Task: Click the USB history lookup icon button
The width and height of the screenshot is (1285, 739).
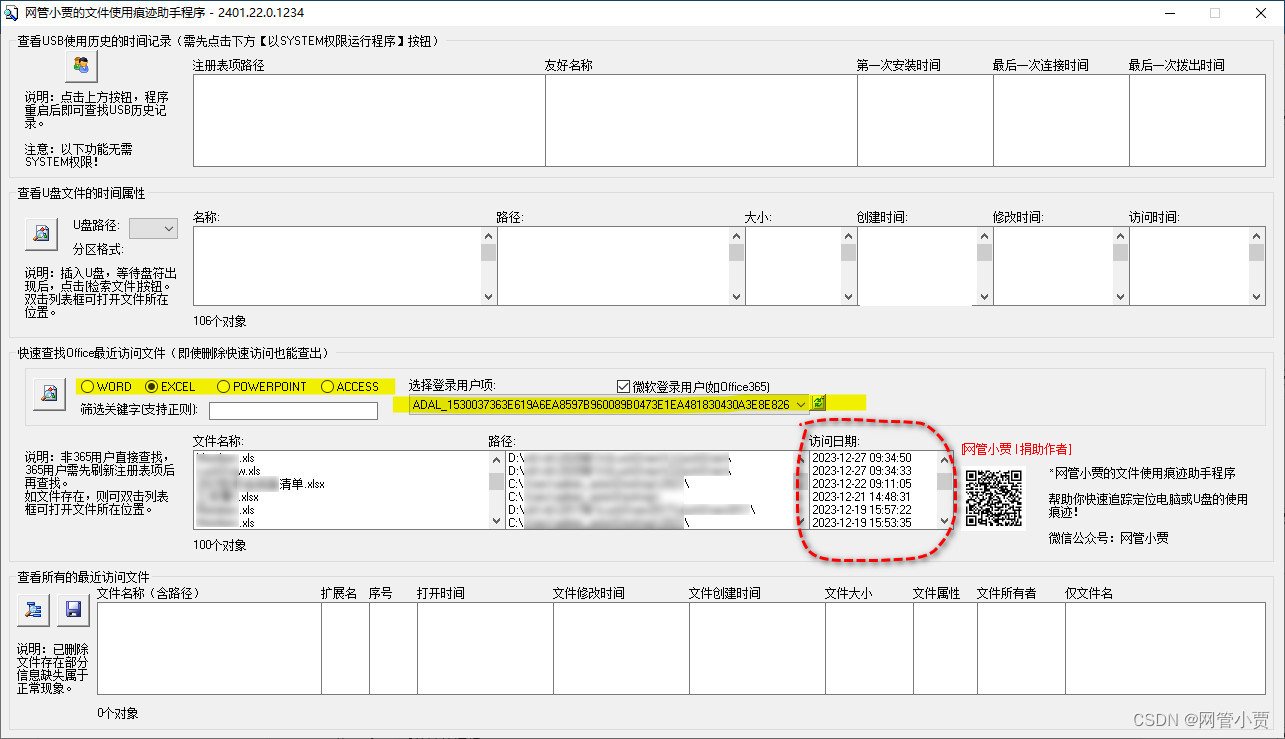Action: [81, 66]
